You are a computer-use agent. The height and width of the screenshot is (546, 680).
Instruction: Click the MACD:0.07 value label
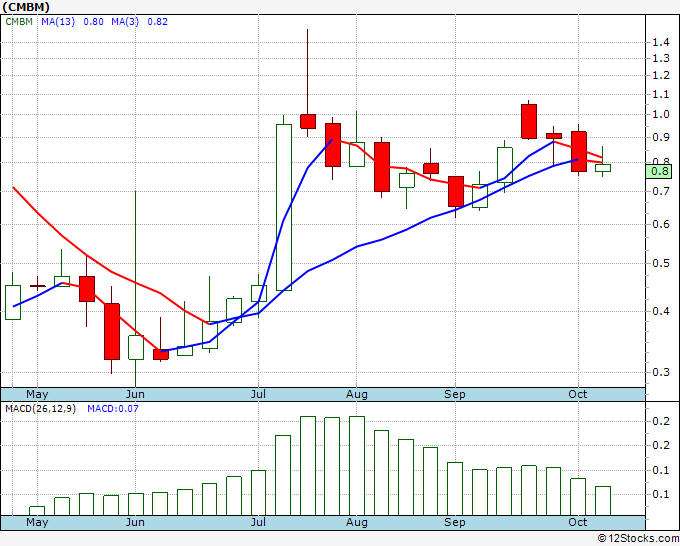[114, 409]
